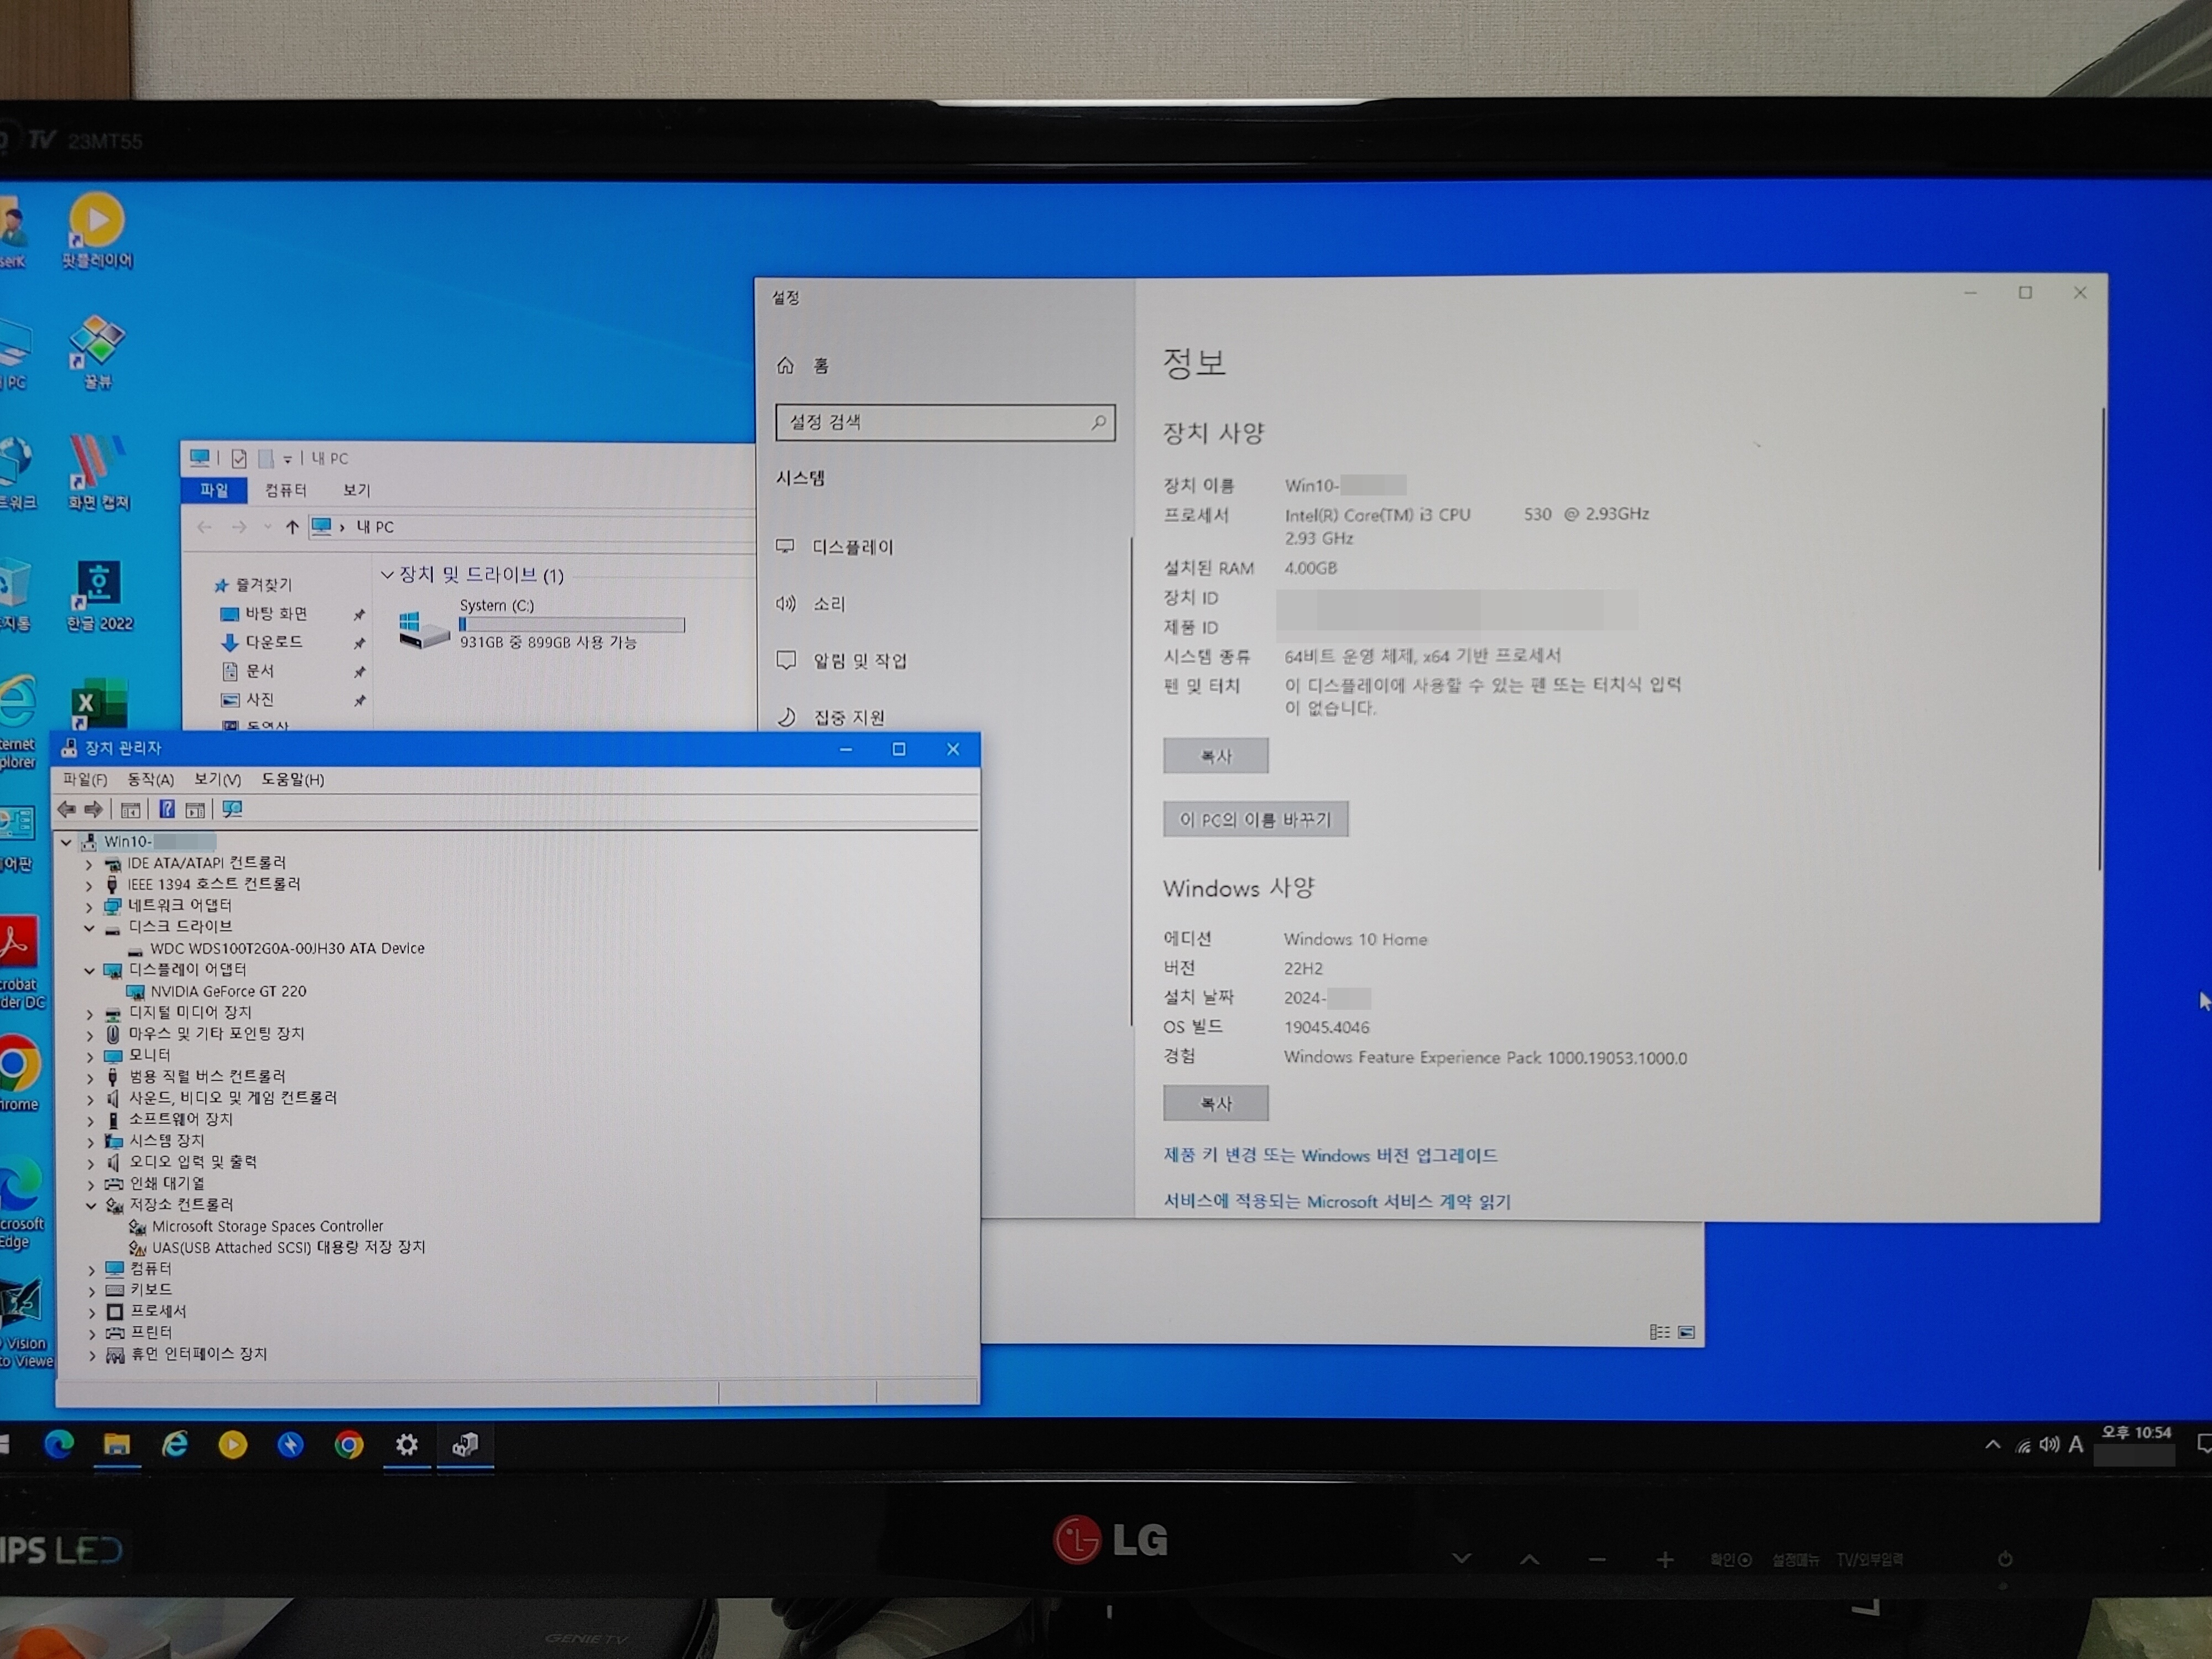Click the Settings page vertical scrollbar
Viewport: 2212px width, 1659px height.
coord(2103,638)
